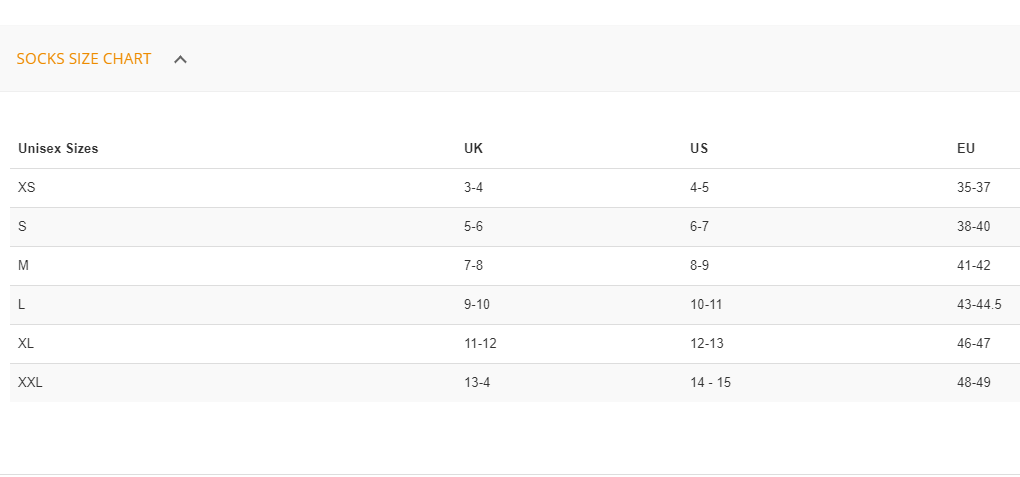
Task: Select the XXL size row label
Action: 31,382
